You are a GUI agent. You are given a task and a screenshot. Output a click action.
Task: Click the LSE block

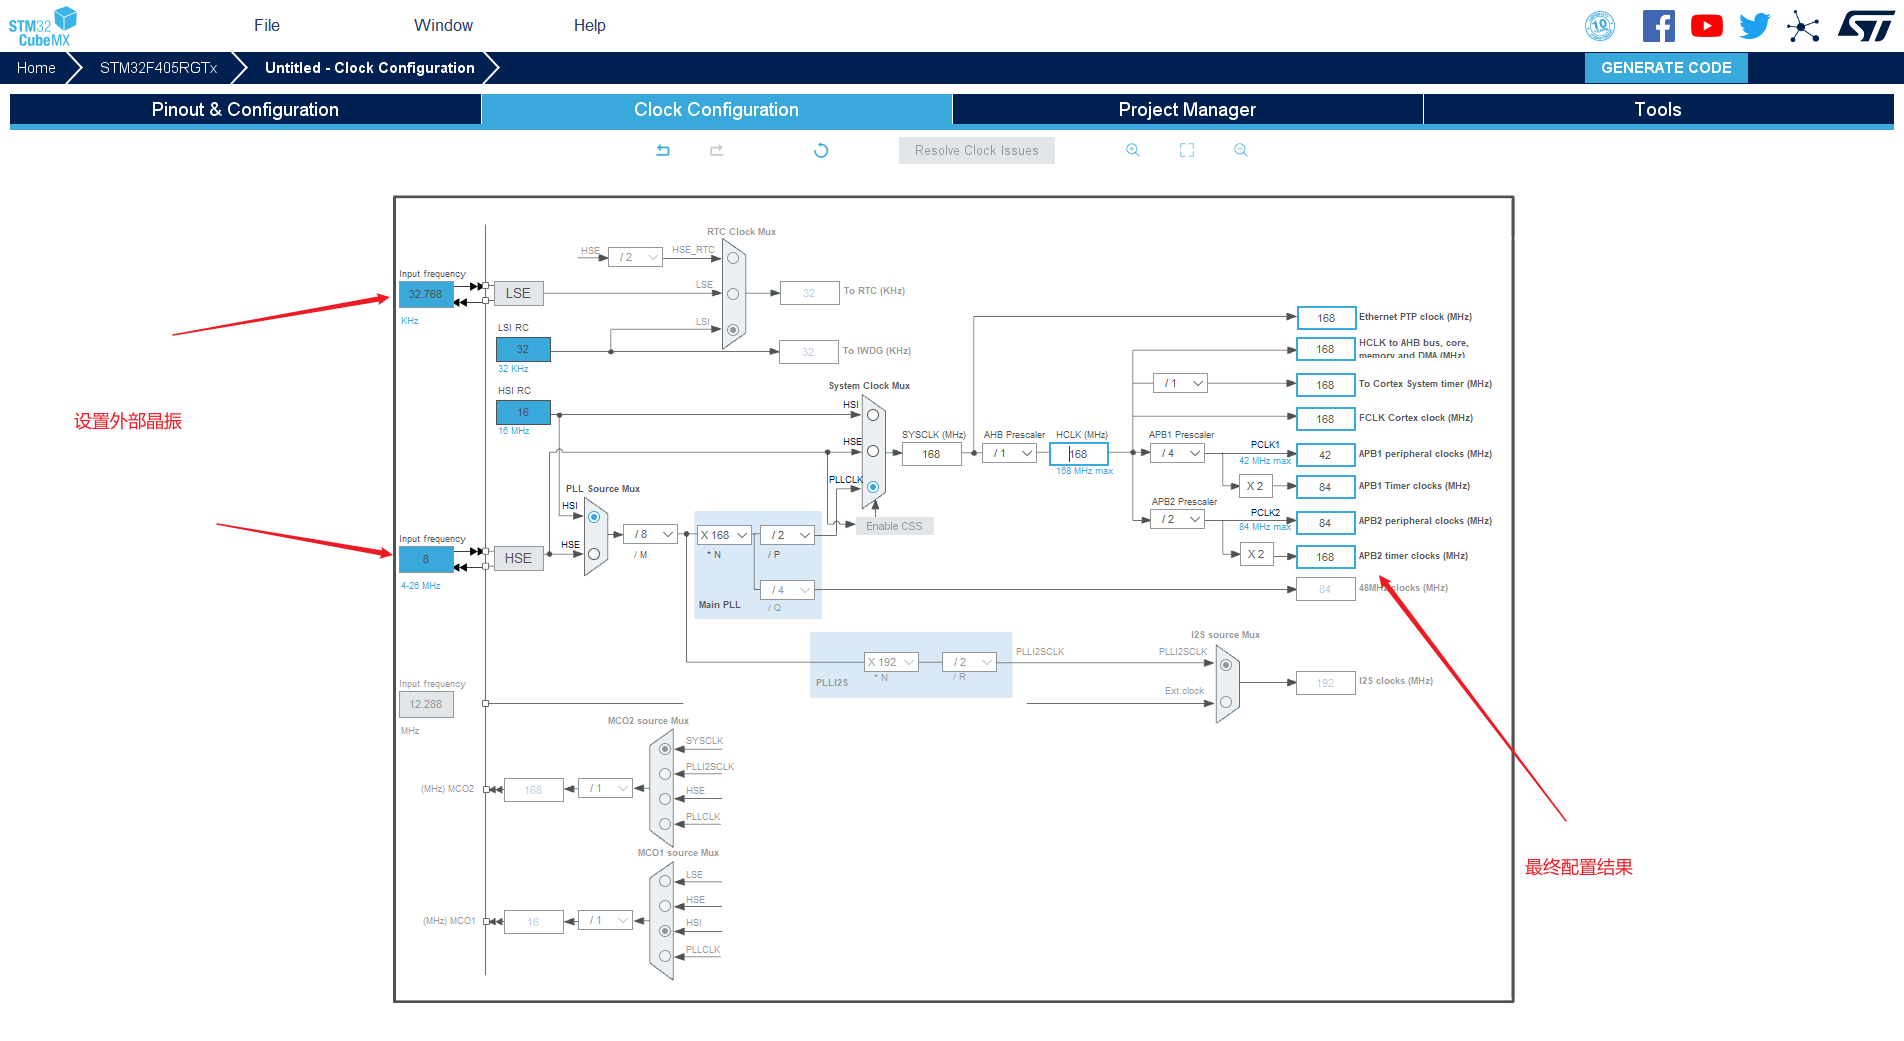pyautogui.click(x=518, y=293)
